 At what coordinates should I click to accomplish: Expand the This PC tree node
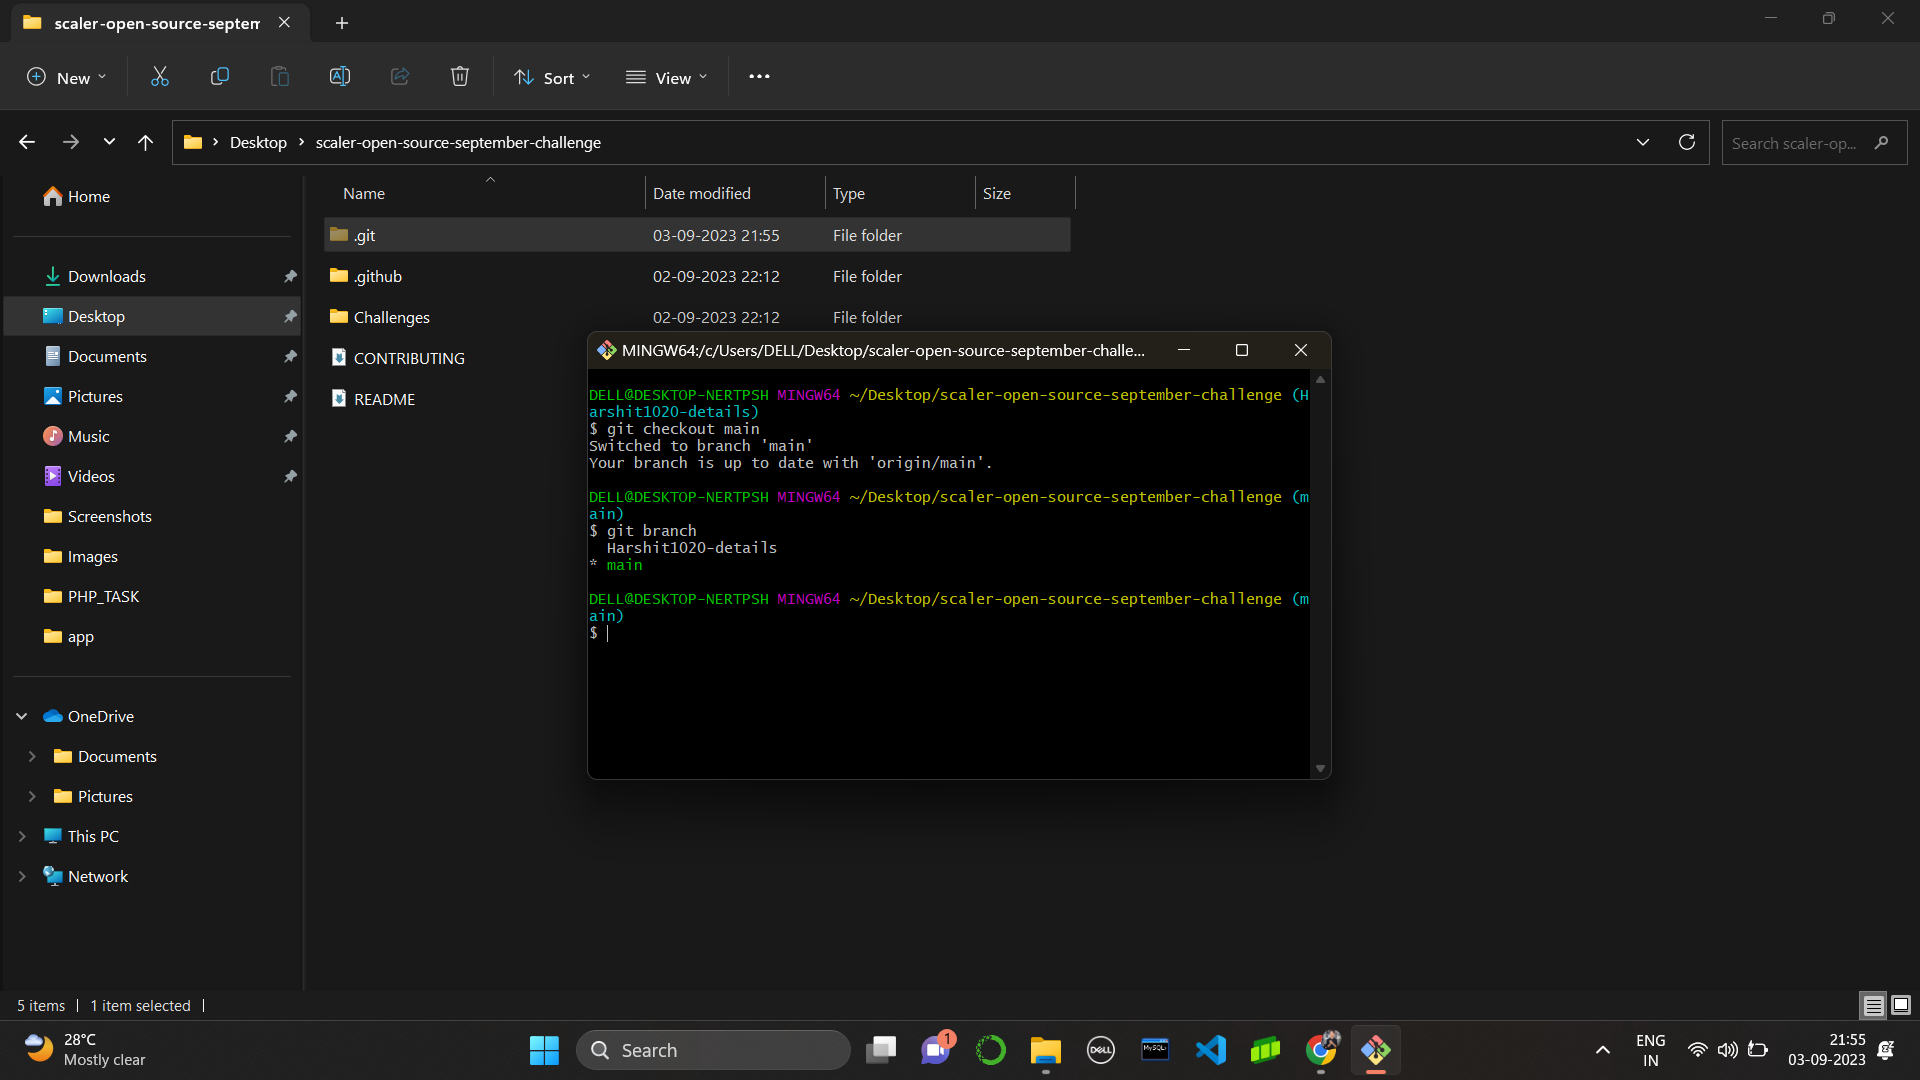click(22, 836)
